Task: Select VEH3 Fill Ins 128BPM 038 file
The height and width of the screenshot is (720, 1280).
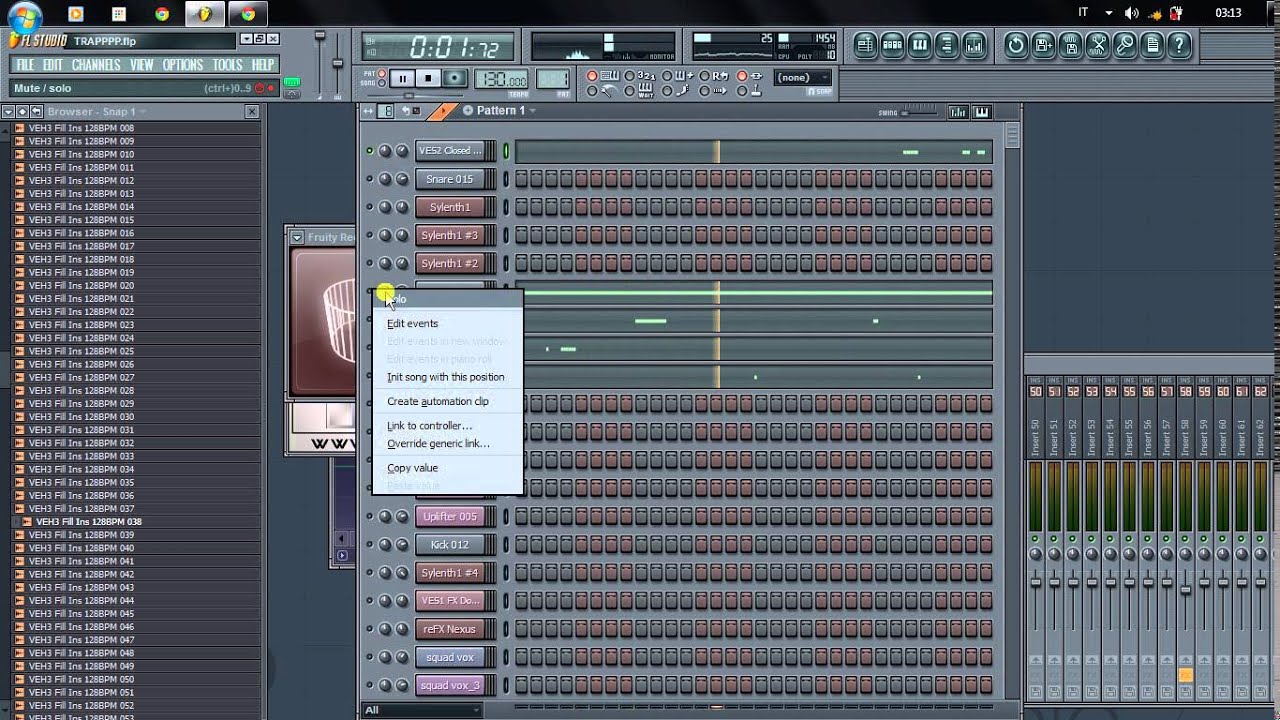Action: coord(88,522)
